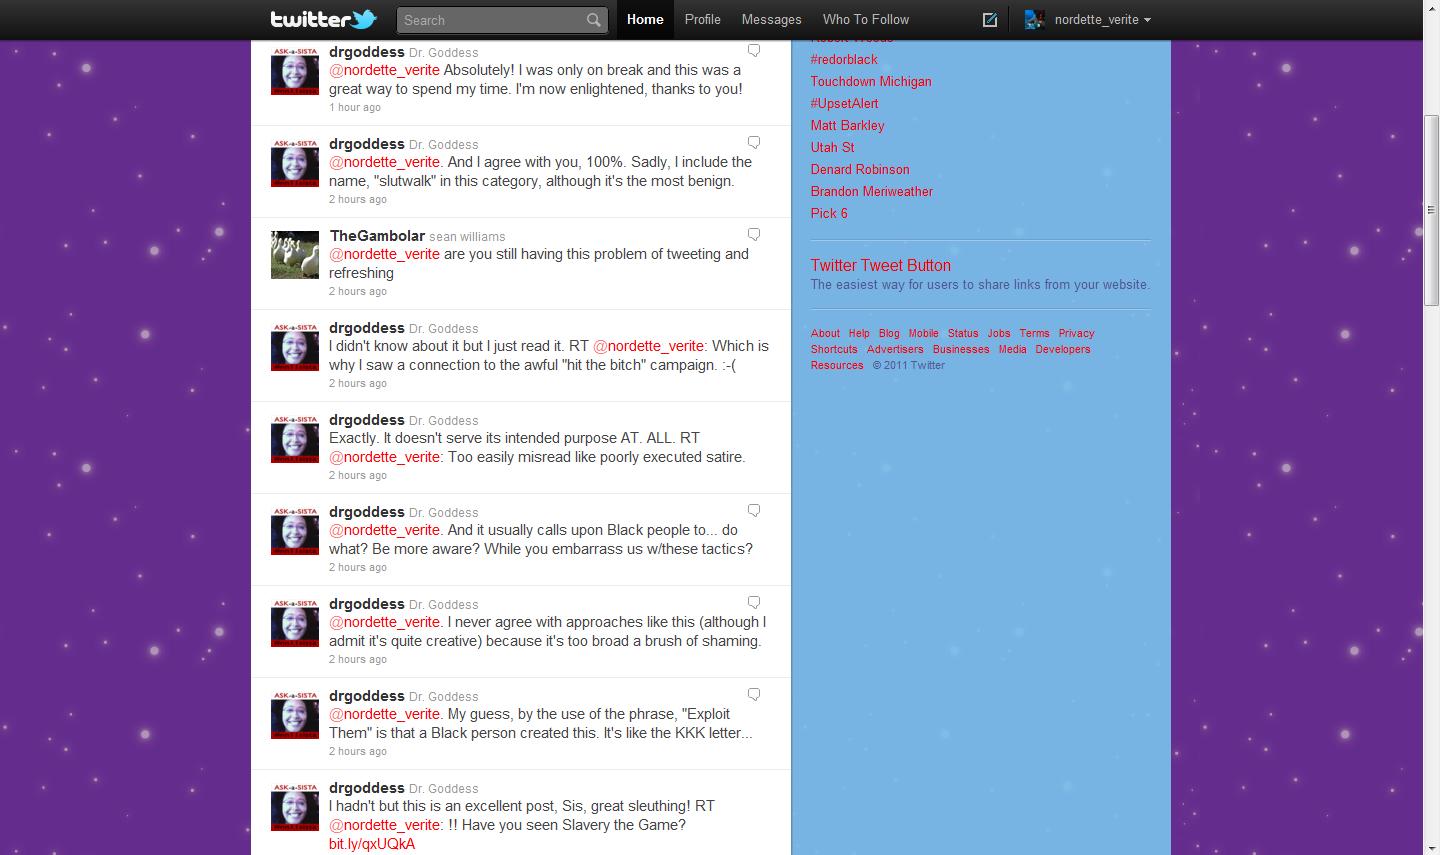This screenshot has height=855, width=1440.
Task: Click drgoddess avatar on 'Absolutely!' tweet
Action: 295,71
